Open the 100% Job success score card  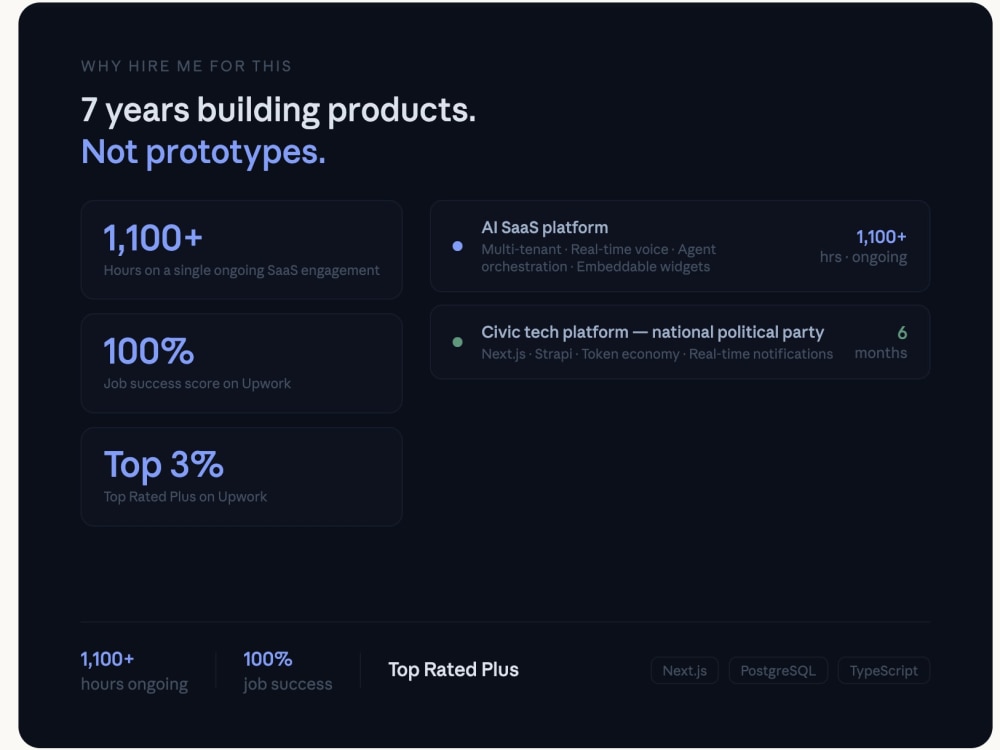[x=242, y=364]
